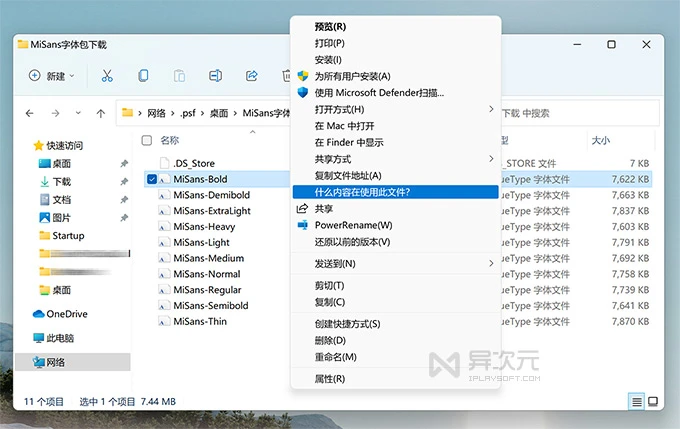Image resolution: width=680 pixels, height=429 pixels.
Task: Choose 在 Mac 中打开 menu entry
Action: click(x=396, y=126)
